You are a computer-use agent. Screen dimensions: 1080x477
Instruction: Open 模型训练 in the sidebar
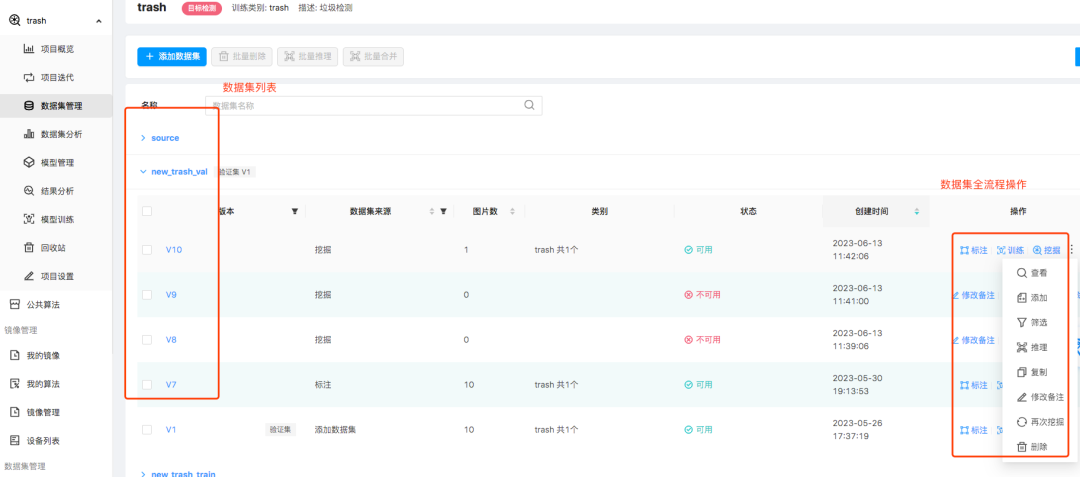pos(56,219)
